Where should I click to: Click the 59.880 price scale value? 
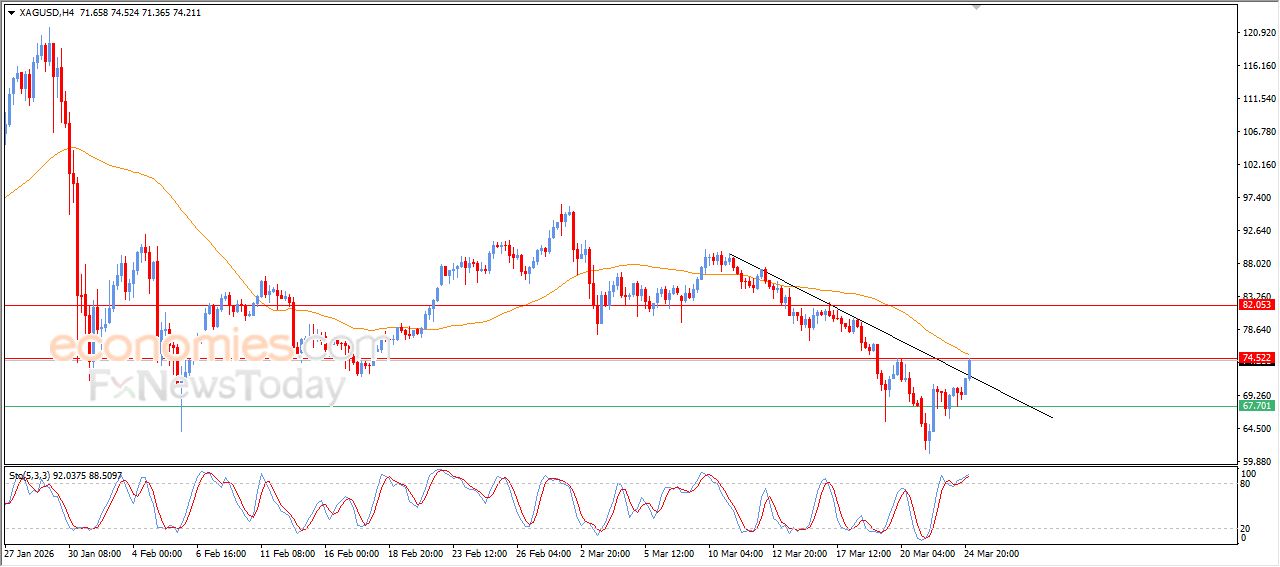[x=1257, y=462]
